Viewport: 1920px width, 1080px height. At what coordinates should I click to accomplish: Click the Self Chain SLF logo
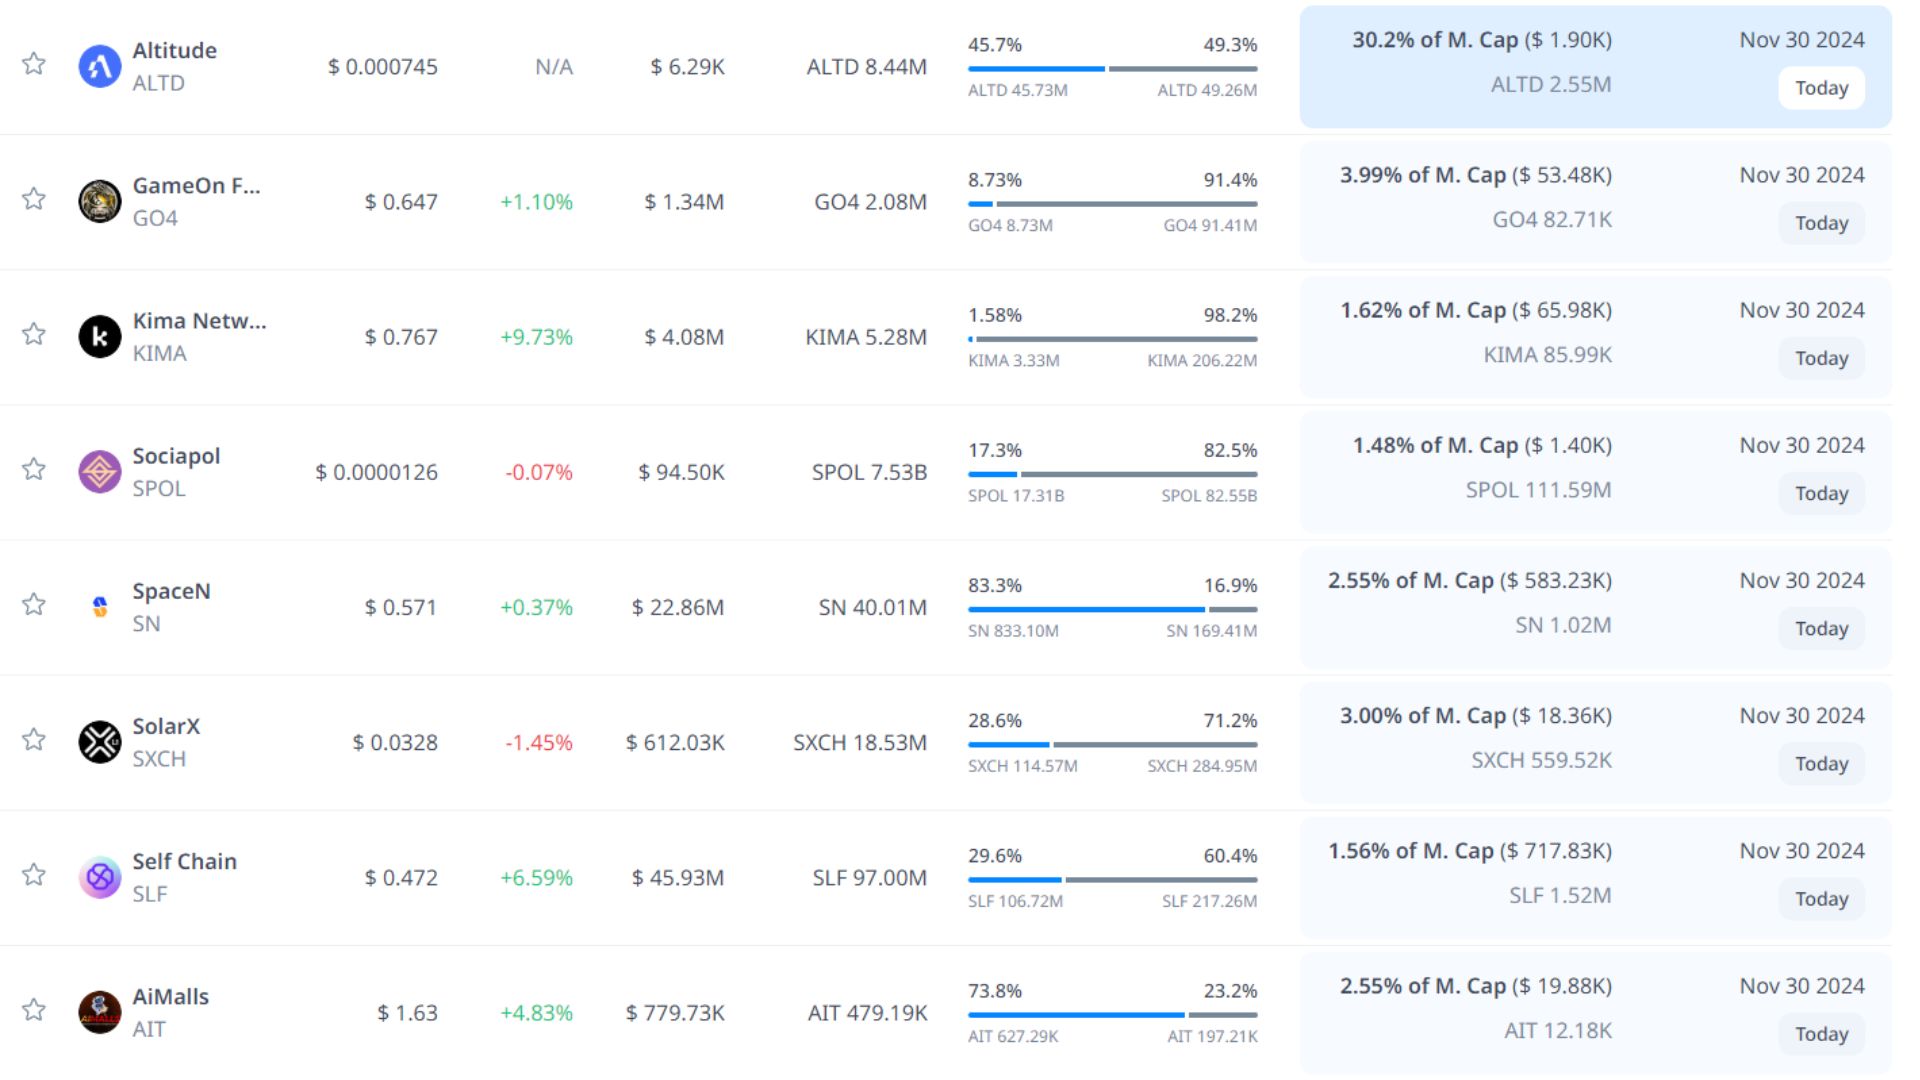pos(100,877)
